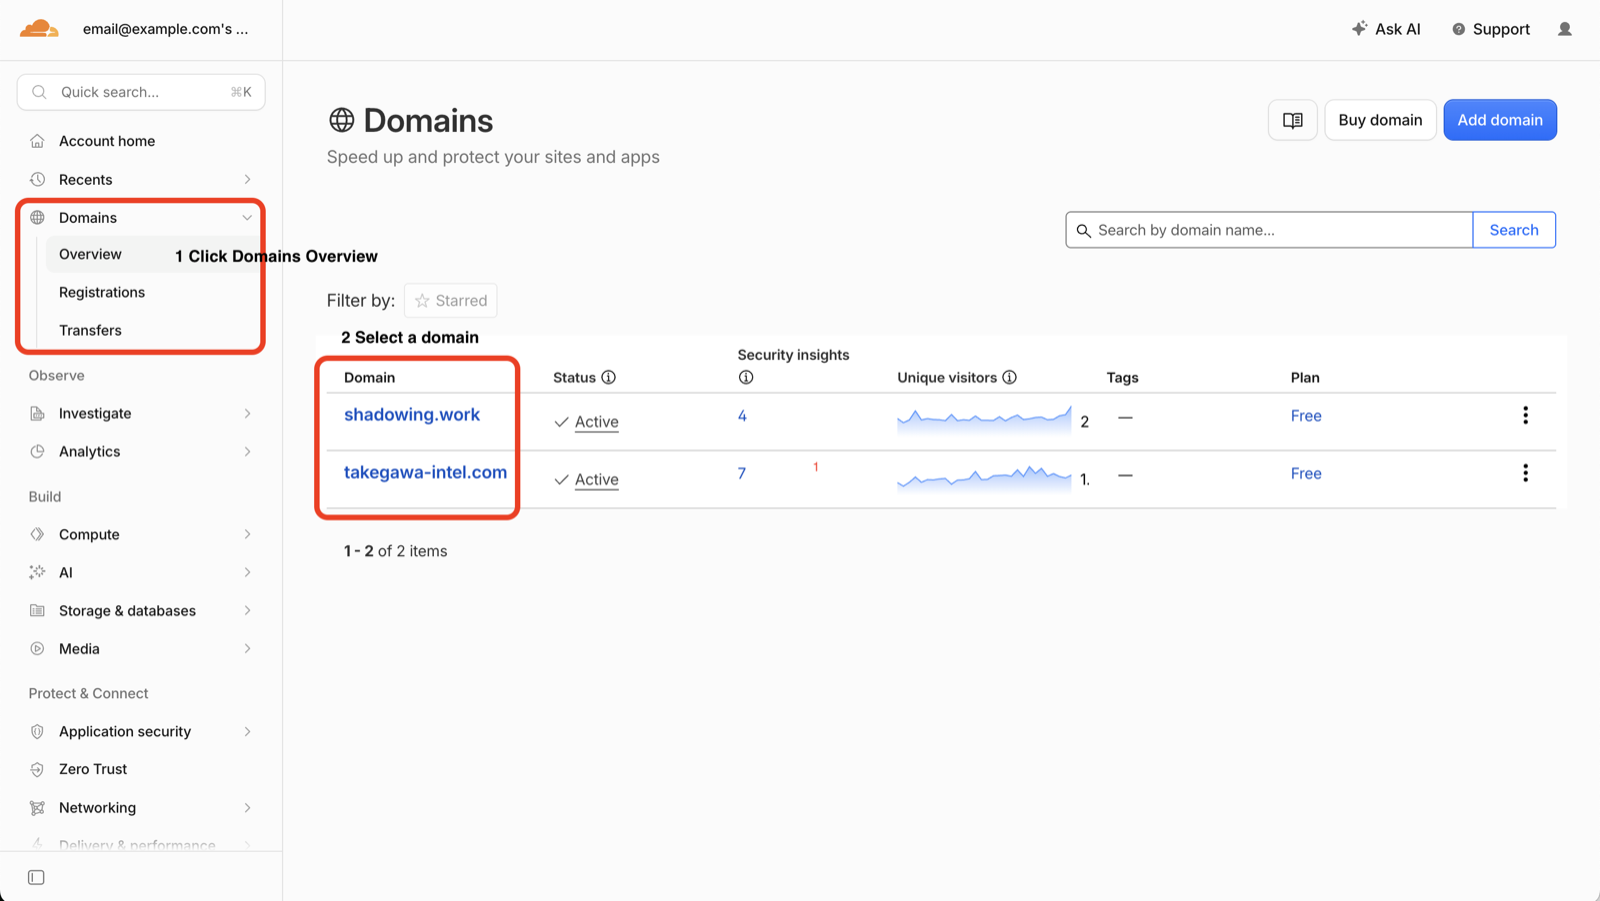Click the Cloudflare logo
The height and width of the screenshot is (901, 1600).
coord(39,29)
